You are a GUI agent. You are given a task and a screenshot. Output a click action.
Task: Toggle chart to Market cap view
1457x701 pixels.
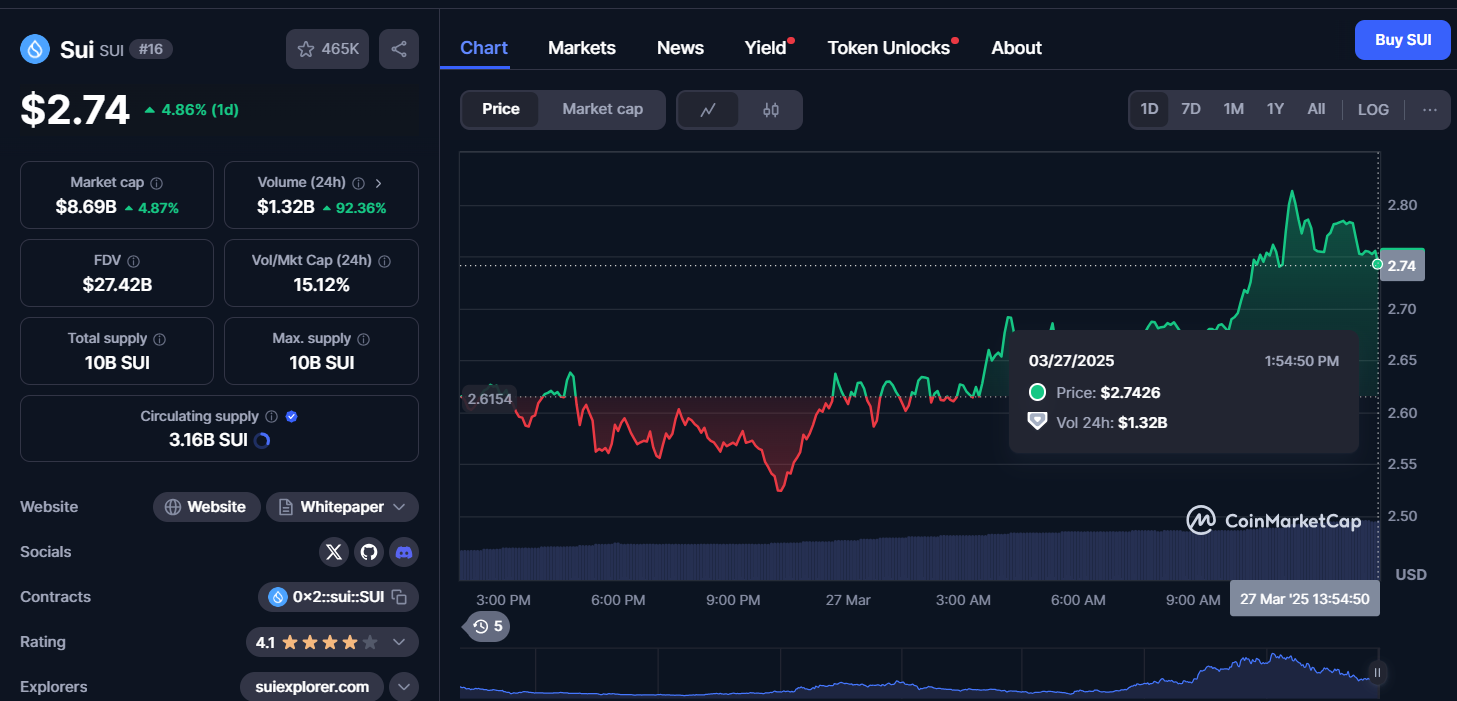point(602,109)
